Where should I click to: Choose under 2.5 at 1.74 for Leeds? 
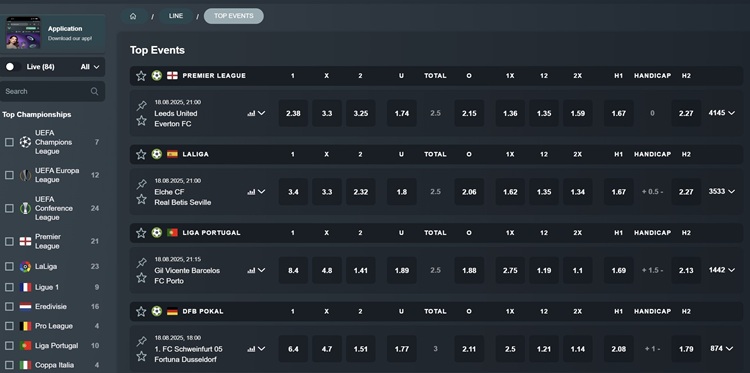click(402, 113)
